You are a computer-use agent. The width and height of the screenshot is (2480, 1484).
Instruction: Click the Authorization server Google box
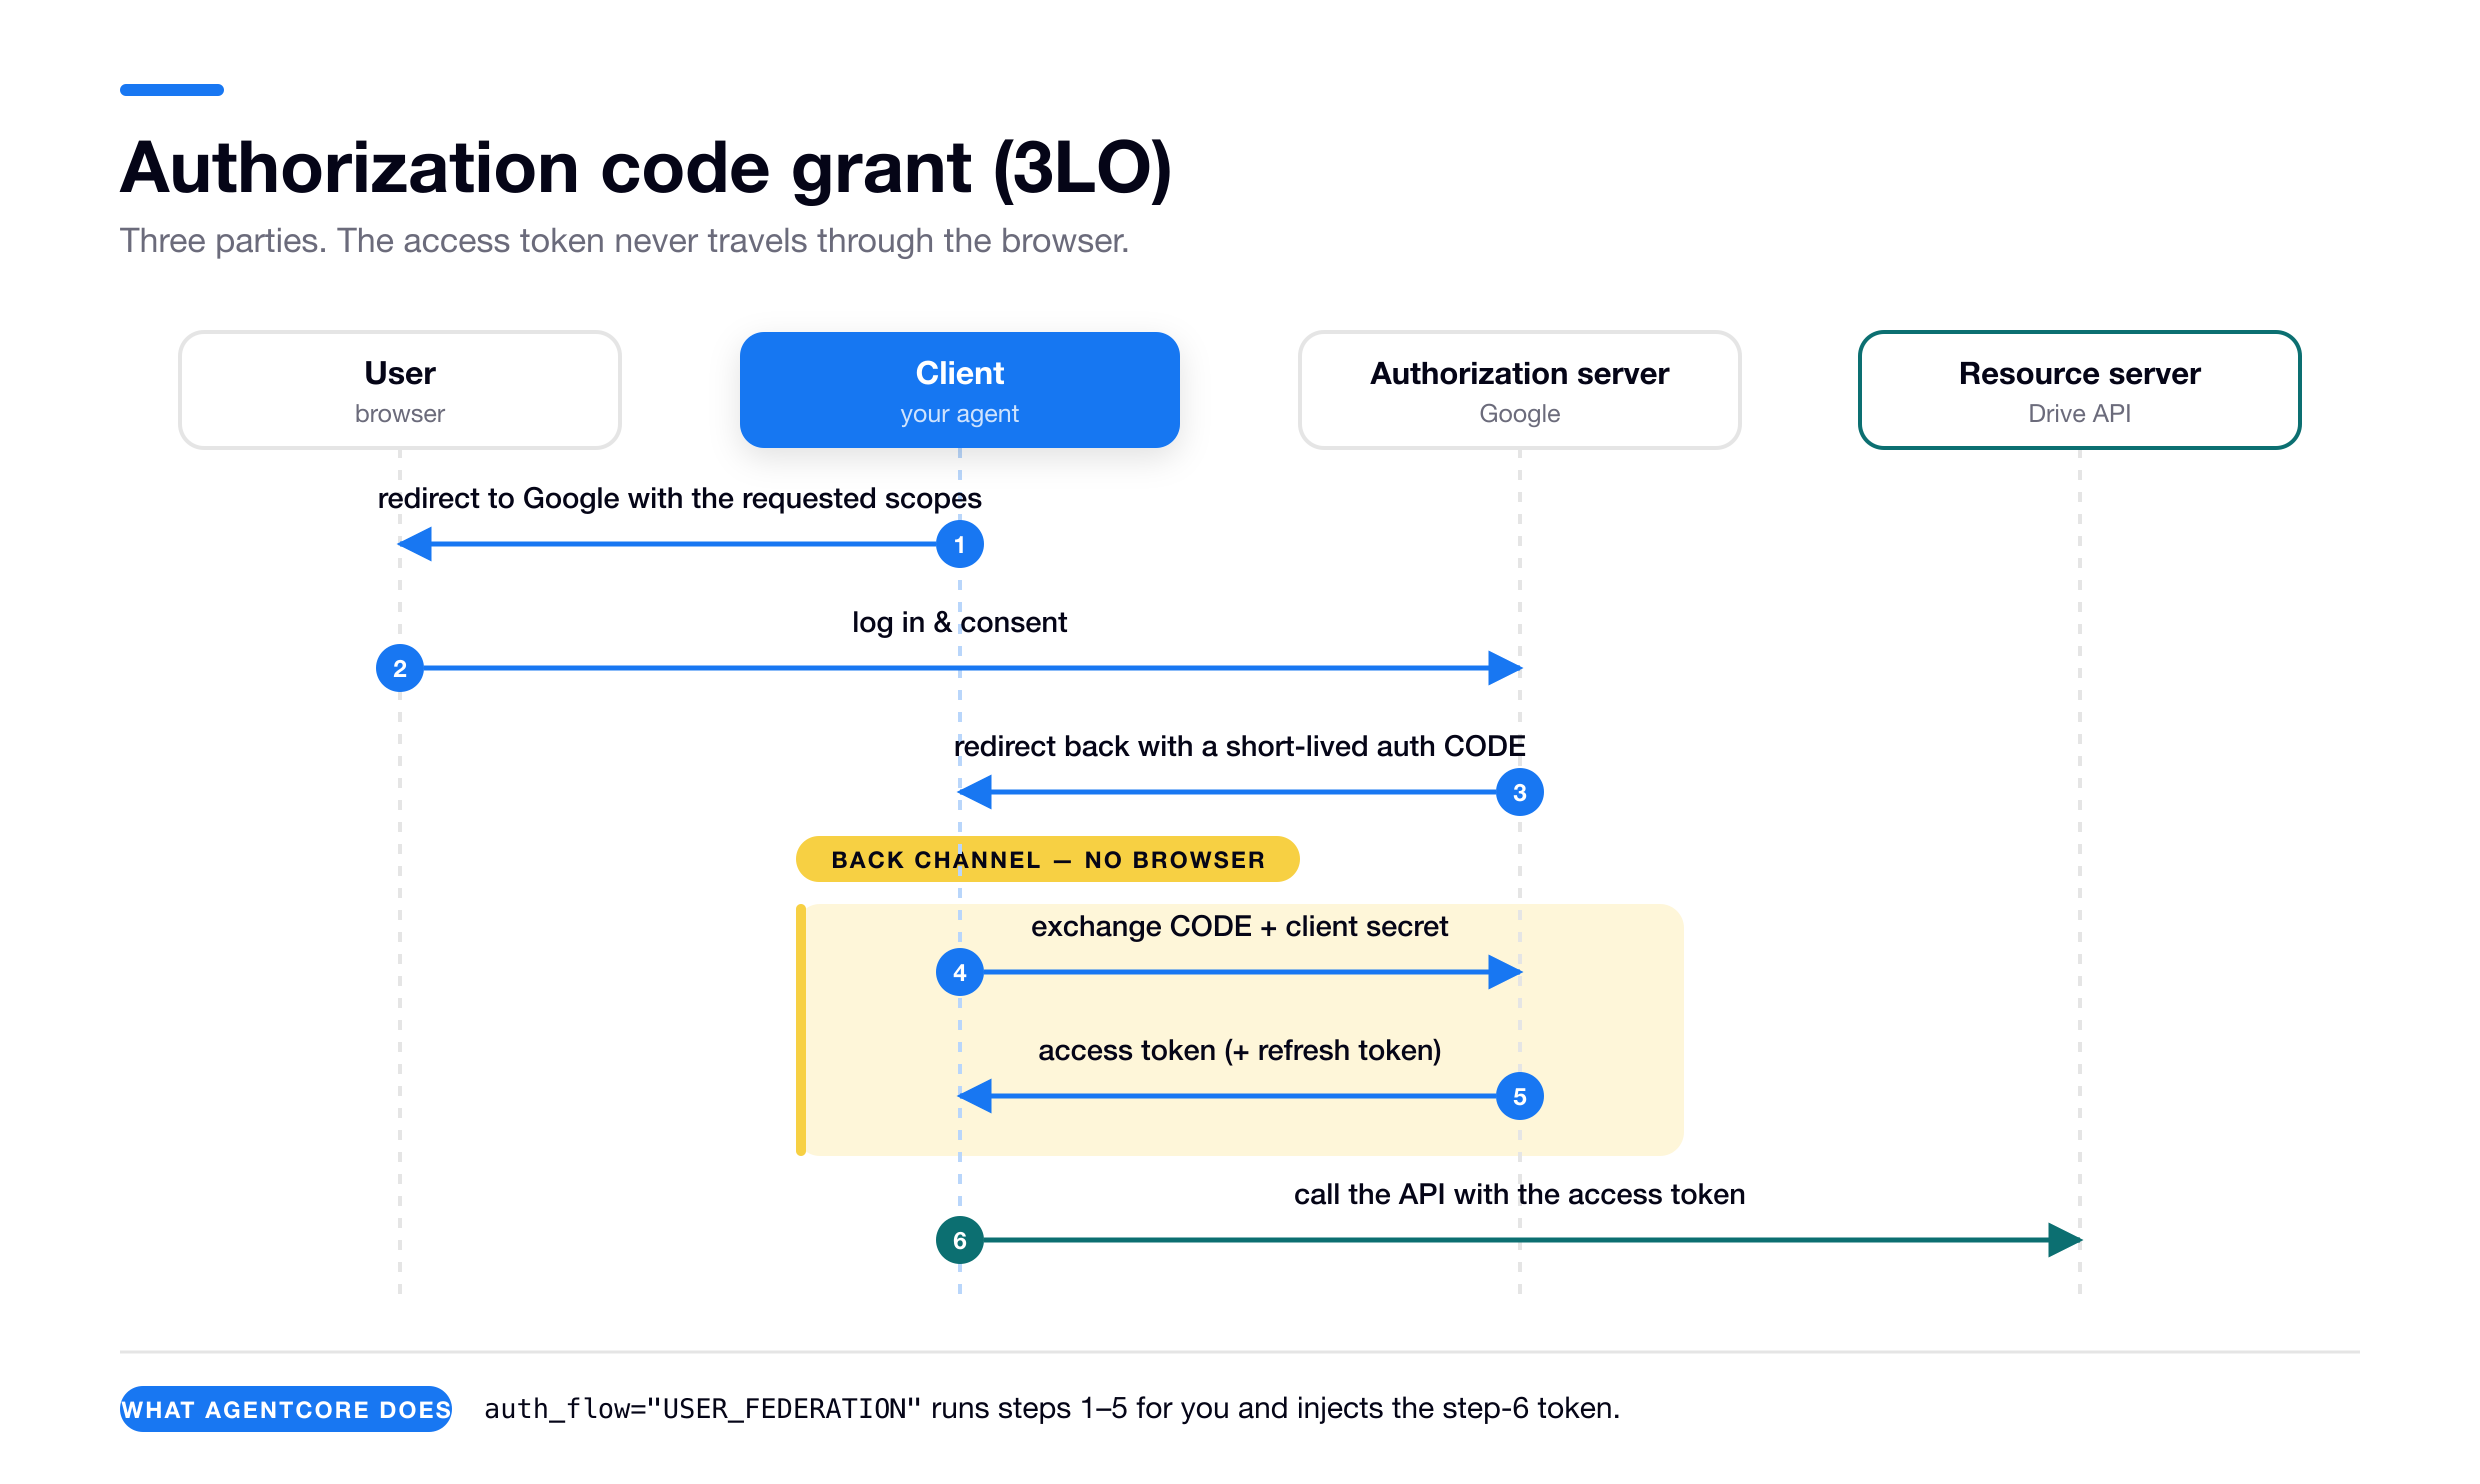pos(1520,390)
